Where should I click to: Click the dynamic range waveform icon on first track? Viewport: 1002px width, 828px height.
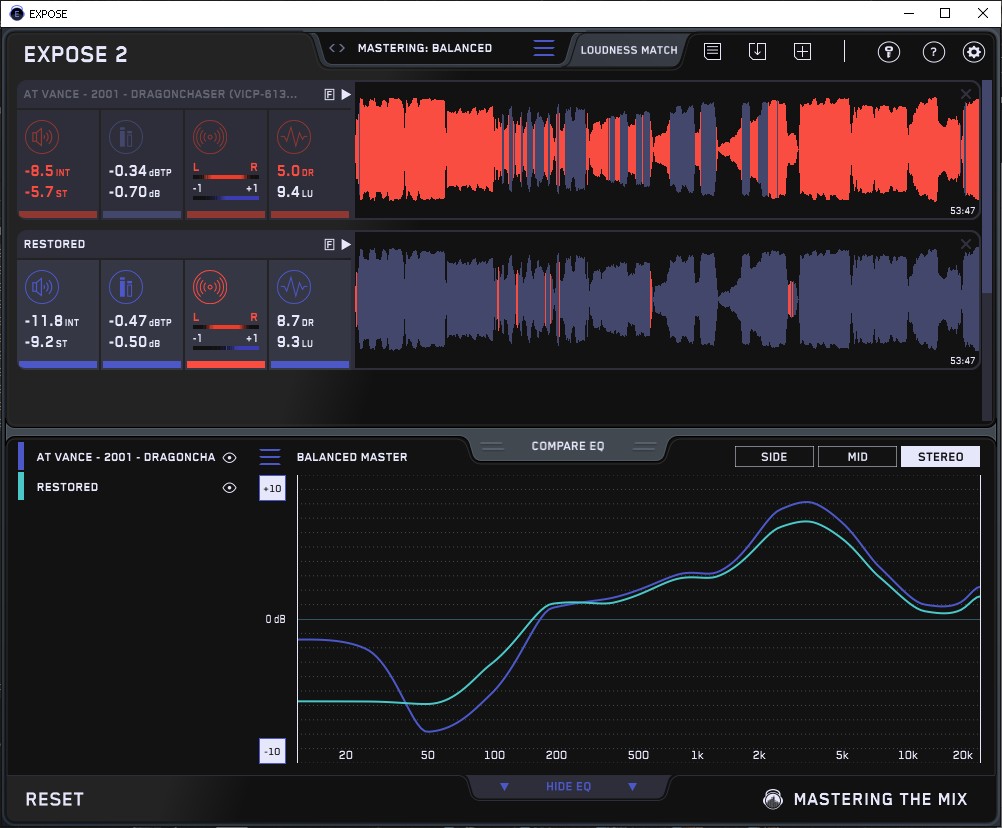292,137
